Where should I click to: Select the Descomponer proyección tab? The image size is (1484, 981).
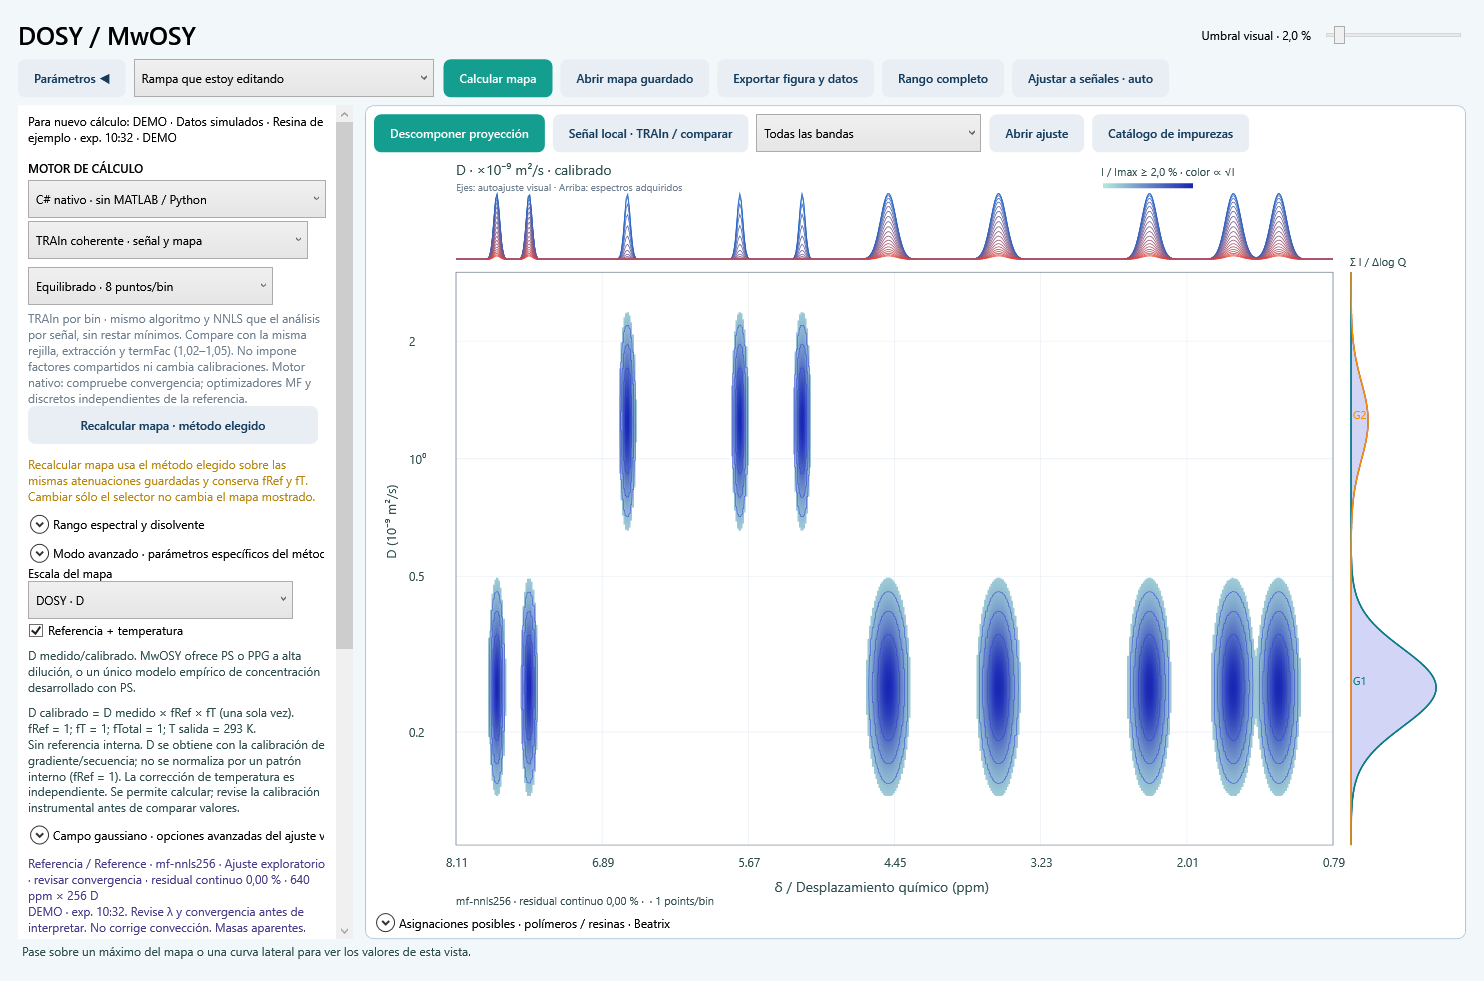tap(459, 134)
